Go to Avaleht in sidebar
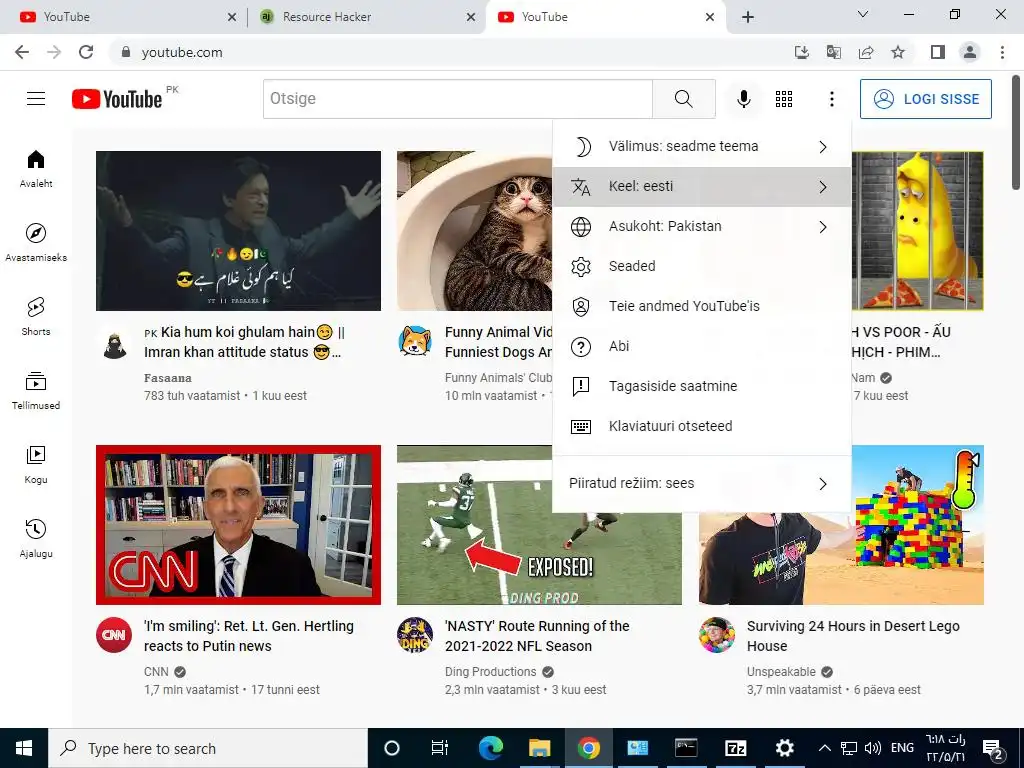Viewport: 1024px width, 768px height. click(36, 169)
